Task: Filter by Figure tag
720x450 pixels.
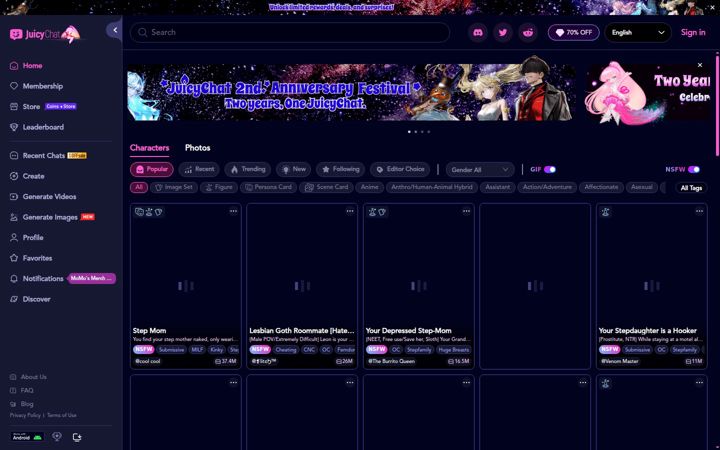Action: 219,187
